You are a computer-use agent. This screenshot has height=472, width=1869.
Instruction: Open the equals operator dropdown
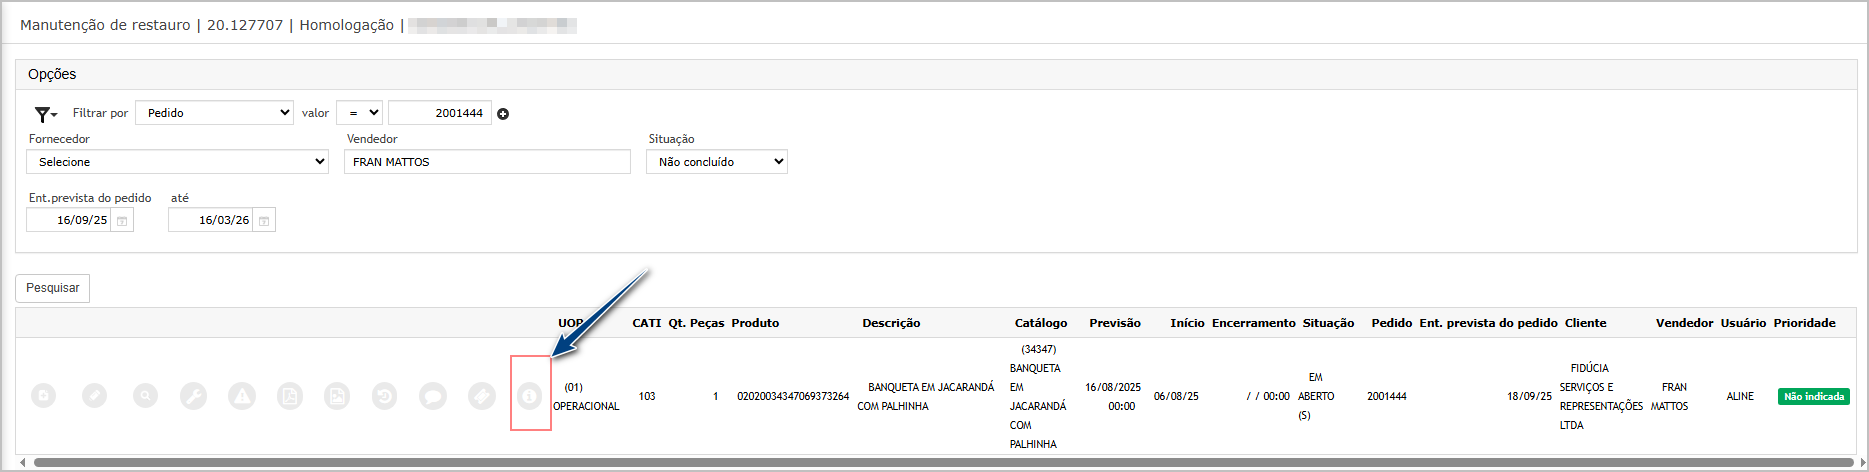coord(359,113)
